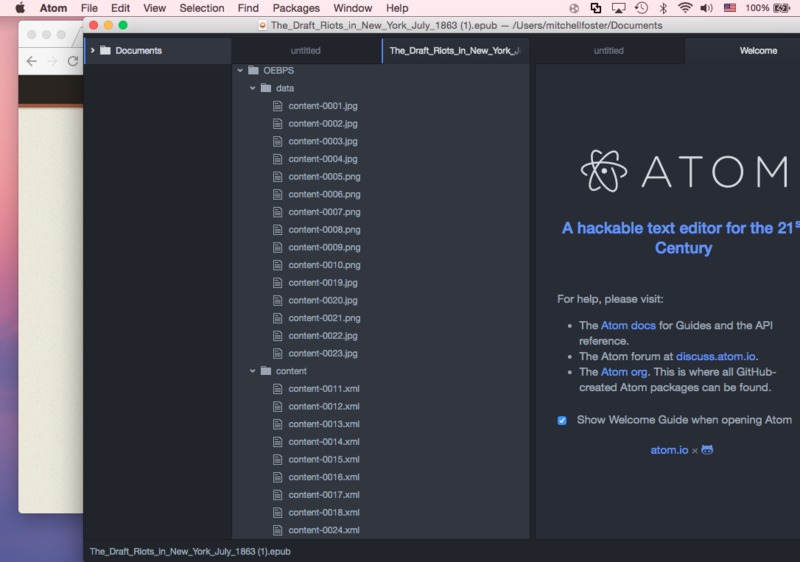The width and height of the screenshot is (800, 562).
Task: Collapse the data folder
Action: tap(253, 88)
